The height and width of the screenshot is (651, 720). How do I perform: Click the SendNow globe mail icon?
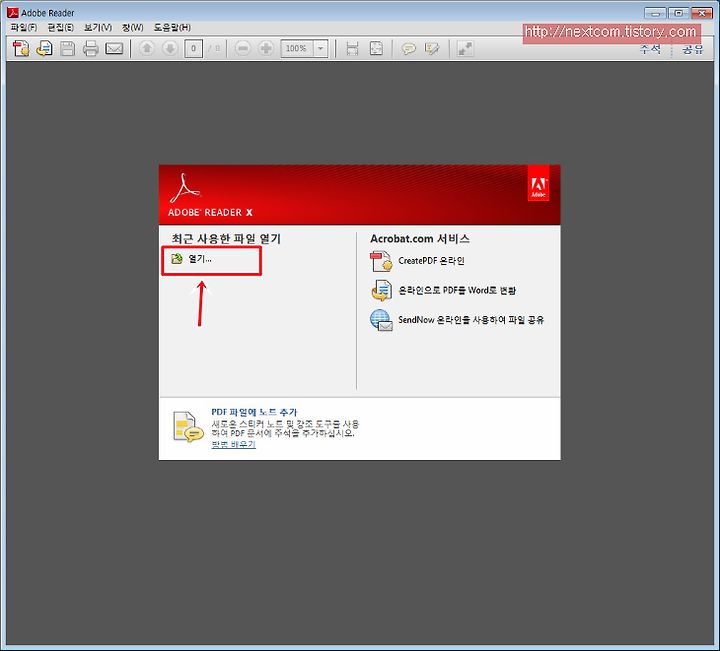click(381, 320)
